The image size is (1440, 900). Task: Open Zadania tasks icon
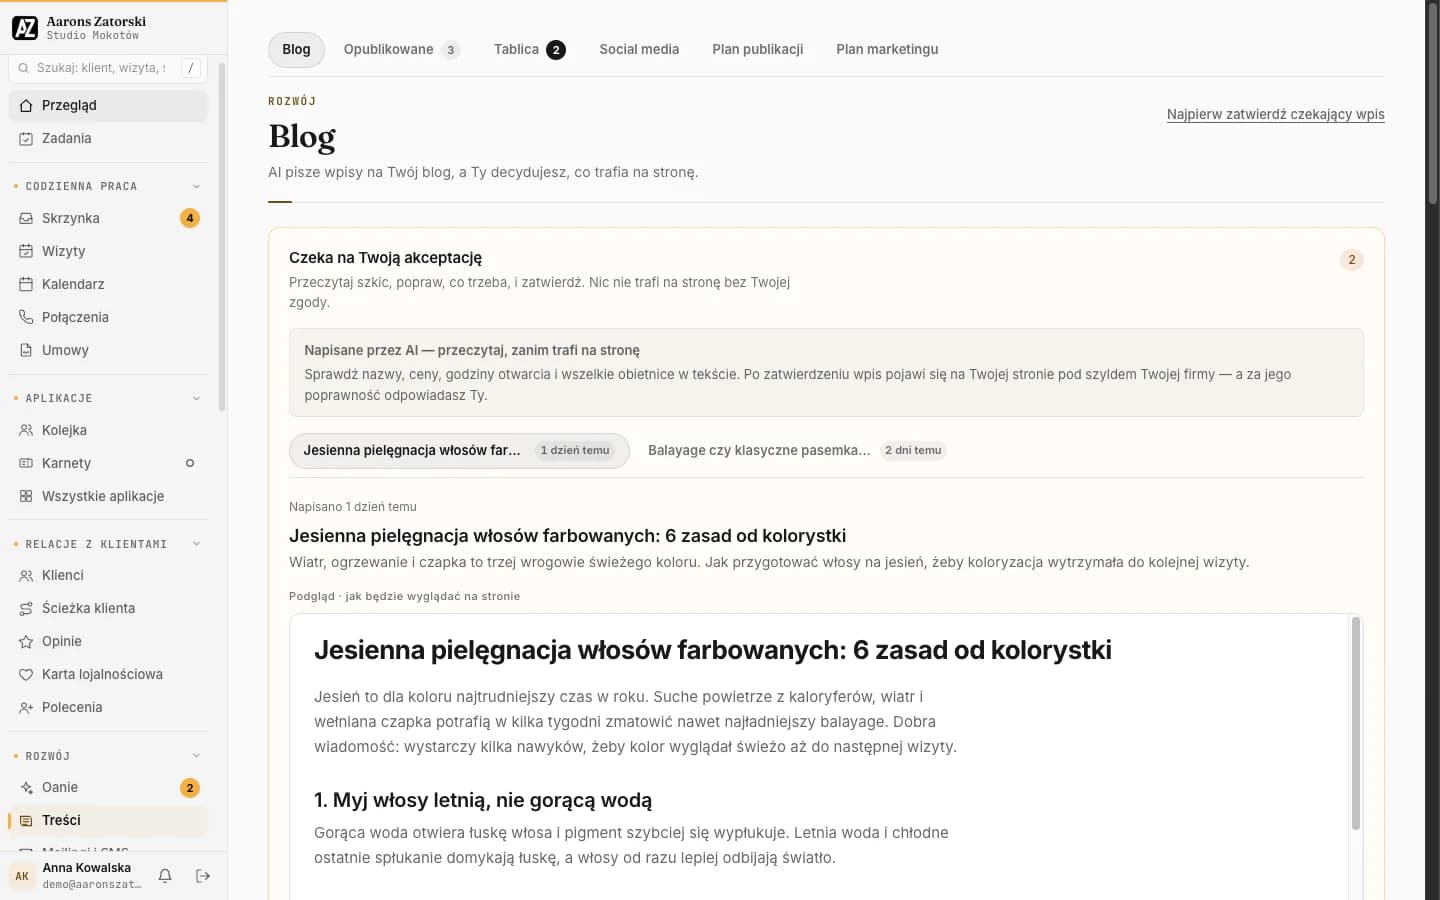[26, 138]
